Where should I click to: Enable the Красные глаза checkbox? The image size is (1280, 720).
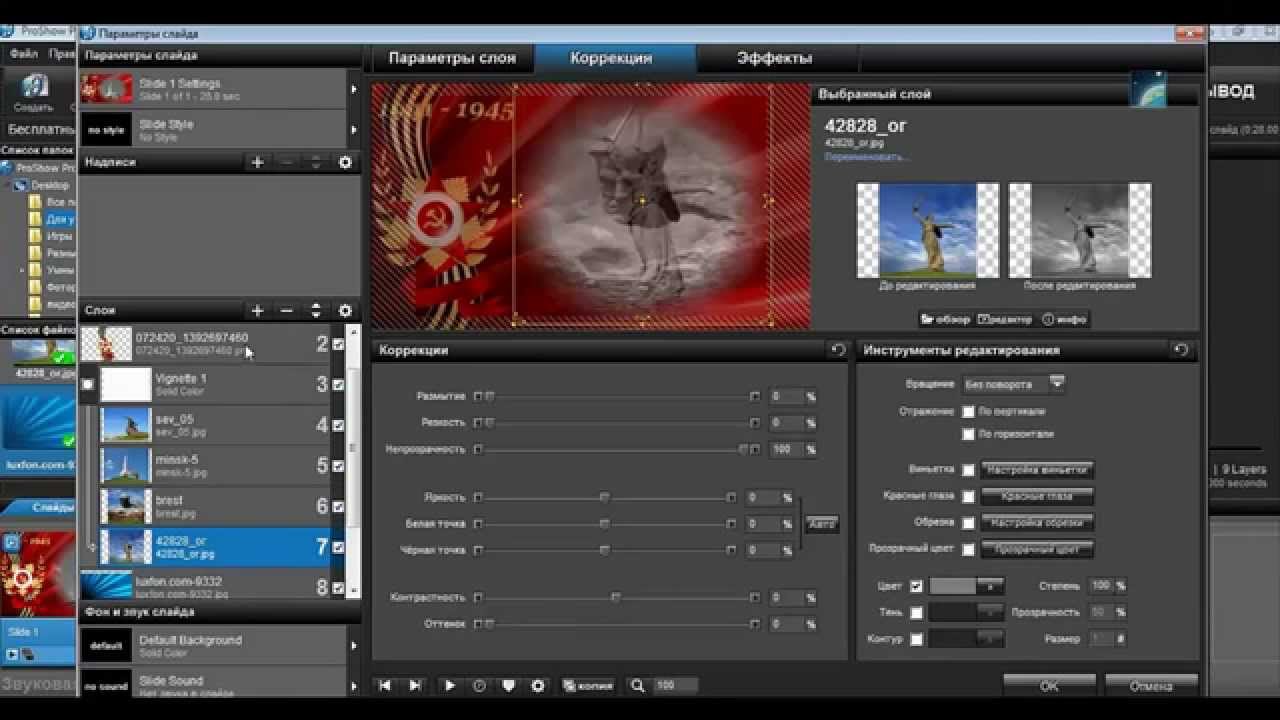(968, 496)
